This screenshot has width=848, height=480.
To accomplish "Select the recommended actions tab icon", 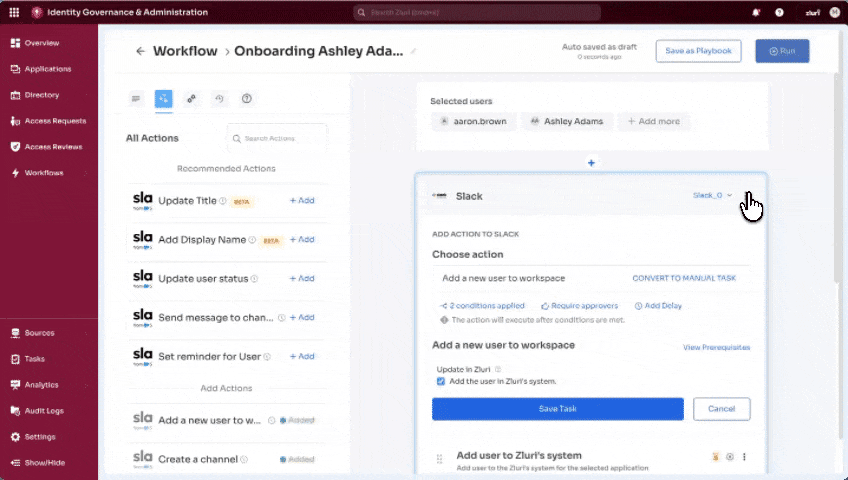I will point(163,98).
